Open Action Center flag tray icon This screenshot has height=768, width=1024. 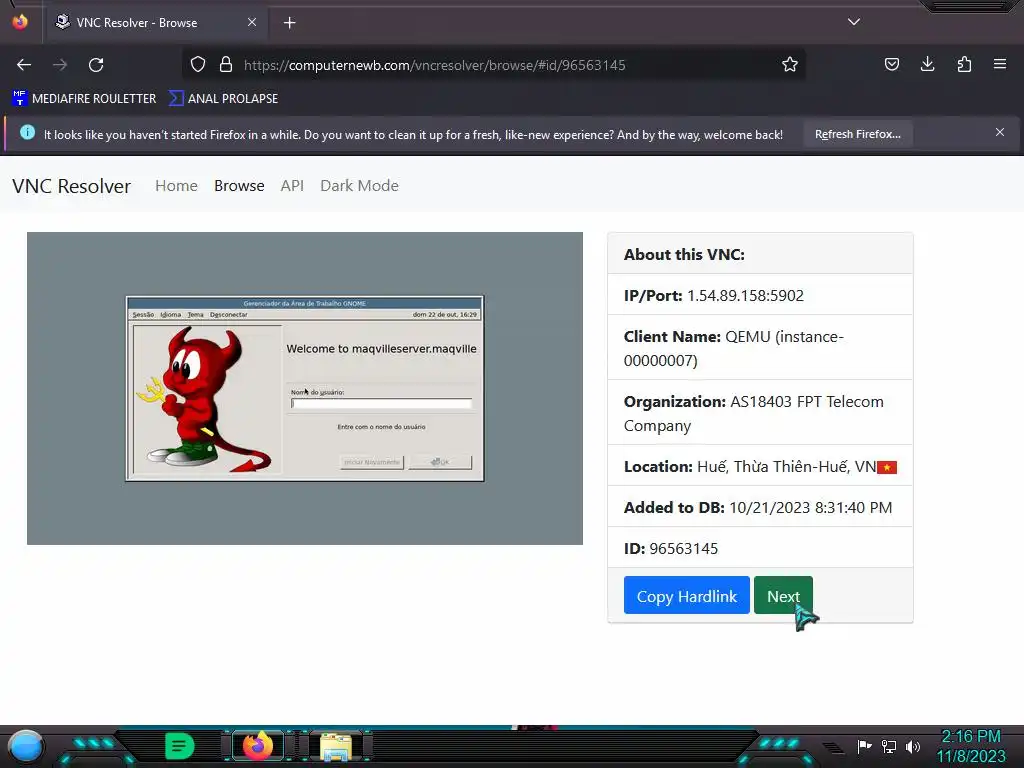pyautogui.click(x=865, y=746)
